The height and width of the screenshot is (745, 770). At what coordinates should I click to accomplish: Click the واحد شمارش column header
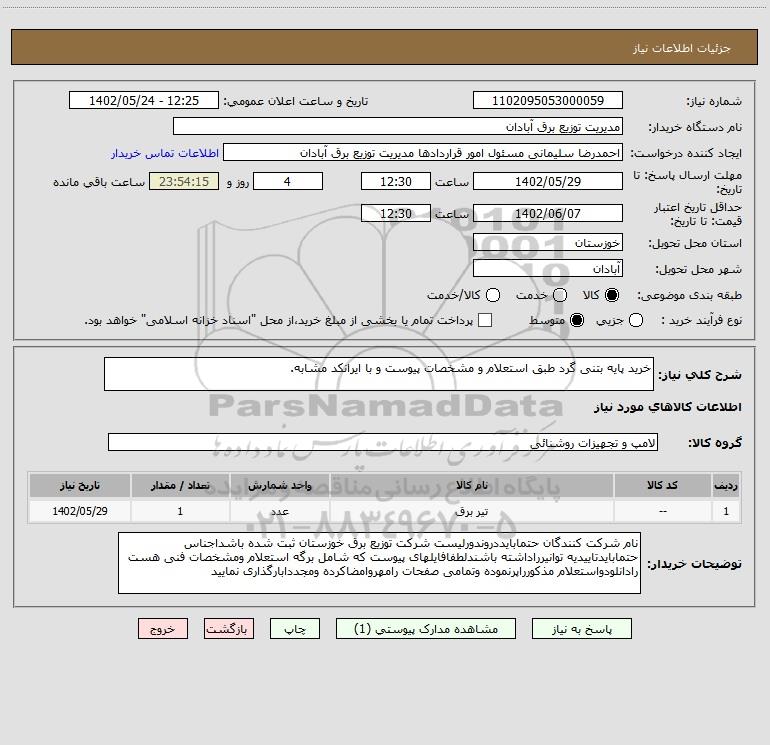tap(279, 485)
